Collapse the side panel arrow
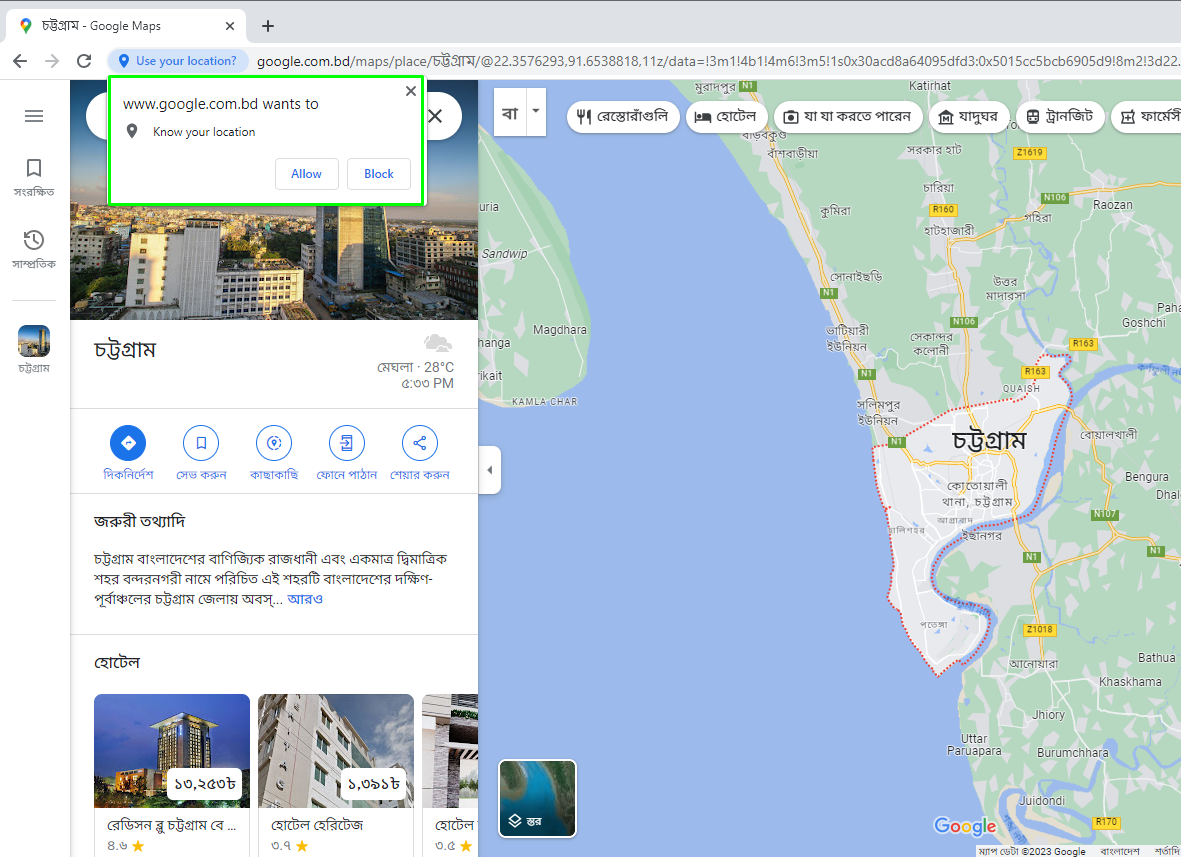This screenshot has width=1181, height=857. coord(490,470)
